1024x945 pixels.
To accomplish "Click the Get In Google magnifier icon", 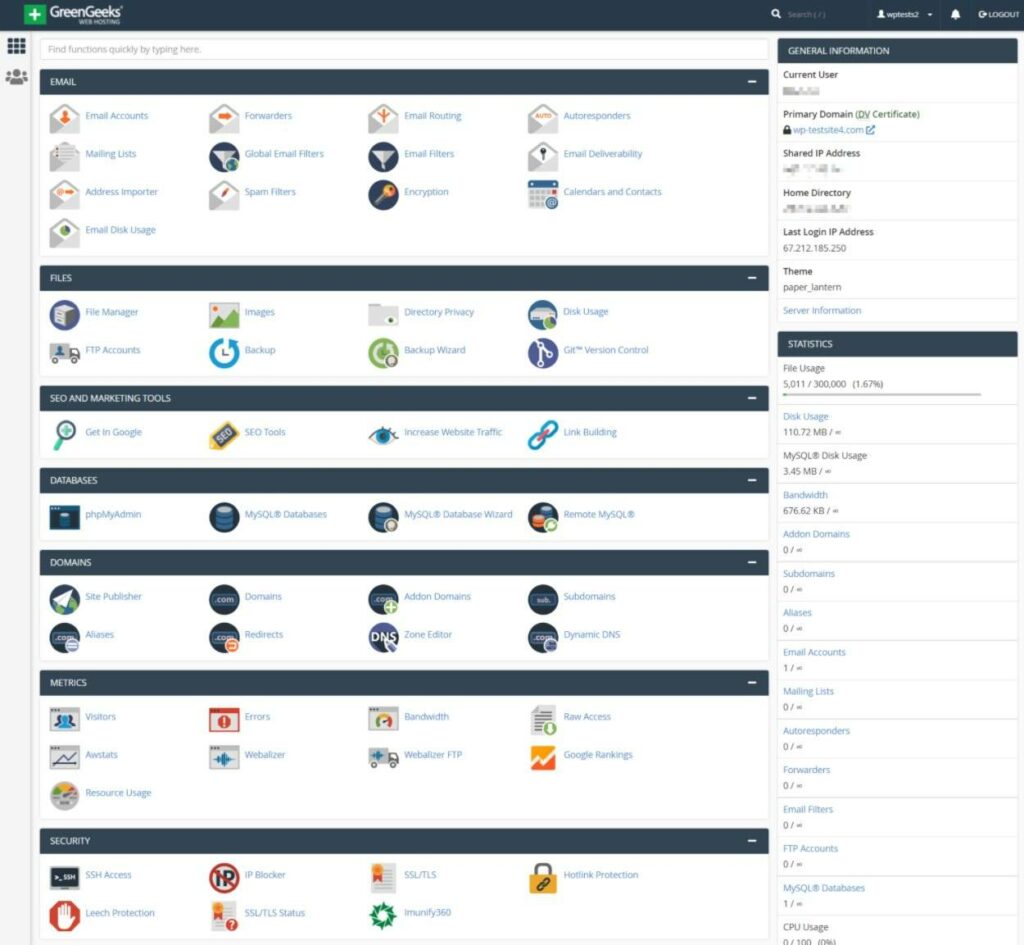I will point(64,434).
